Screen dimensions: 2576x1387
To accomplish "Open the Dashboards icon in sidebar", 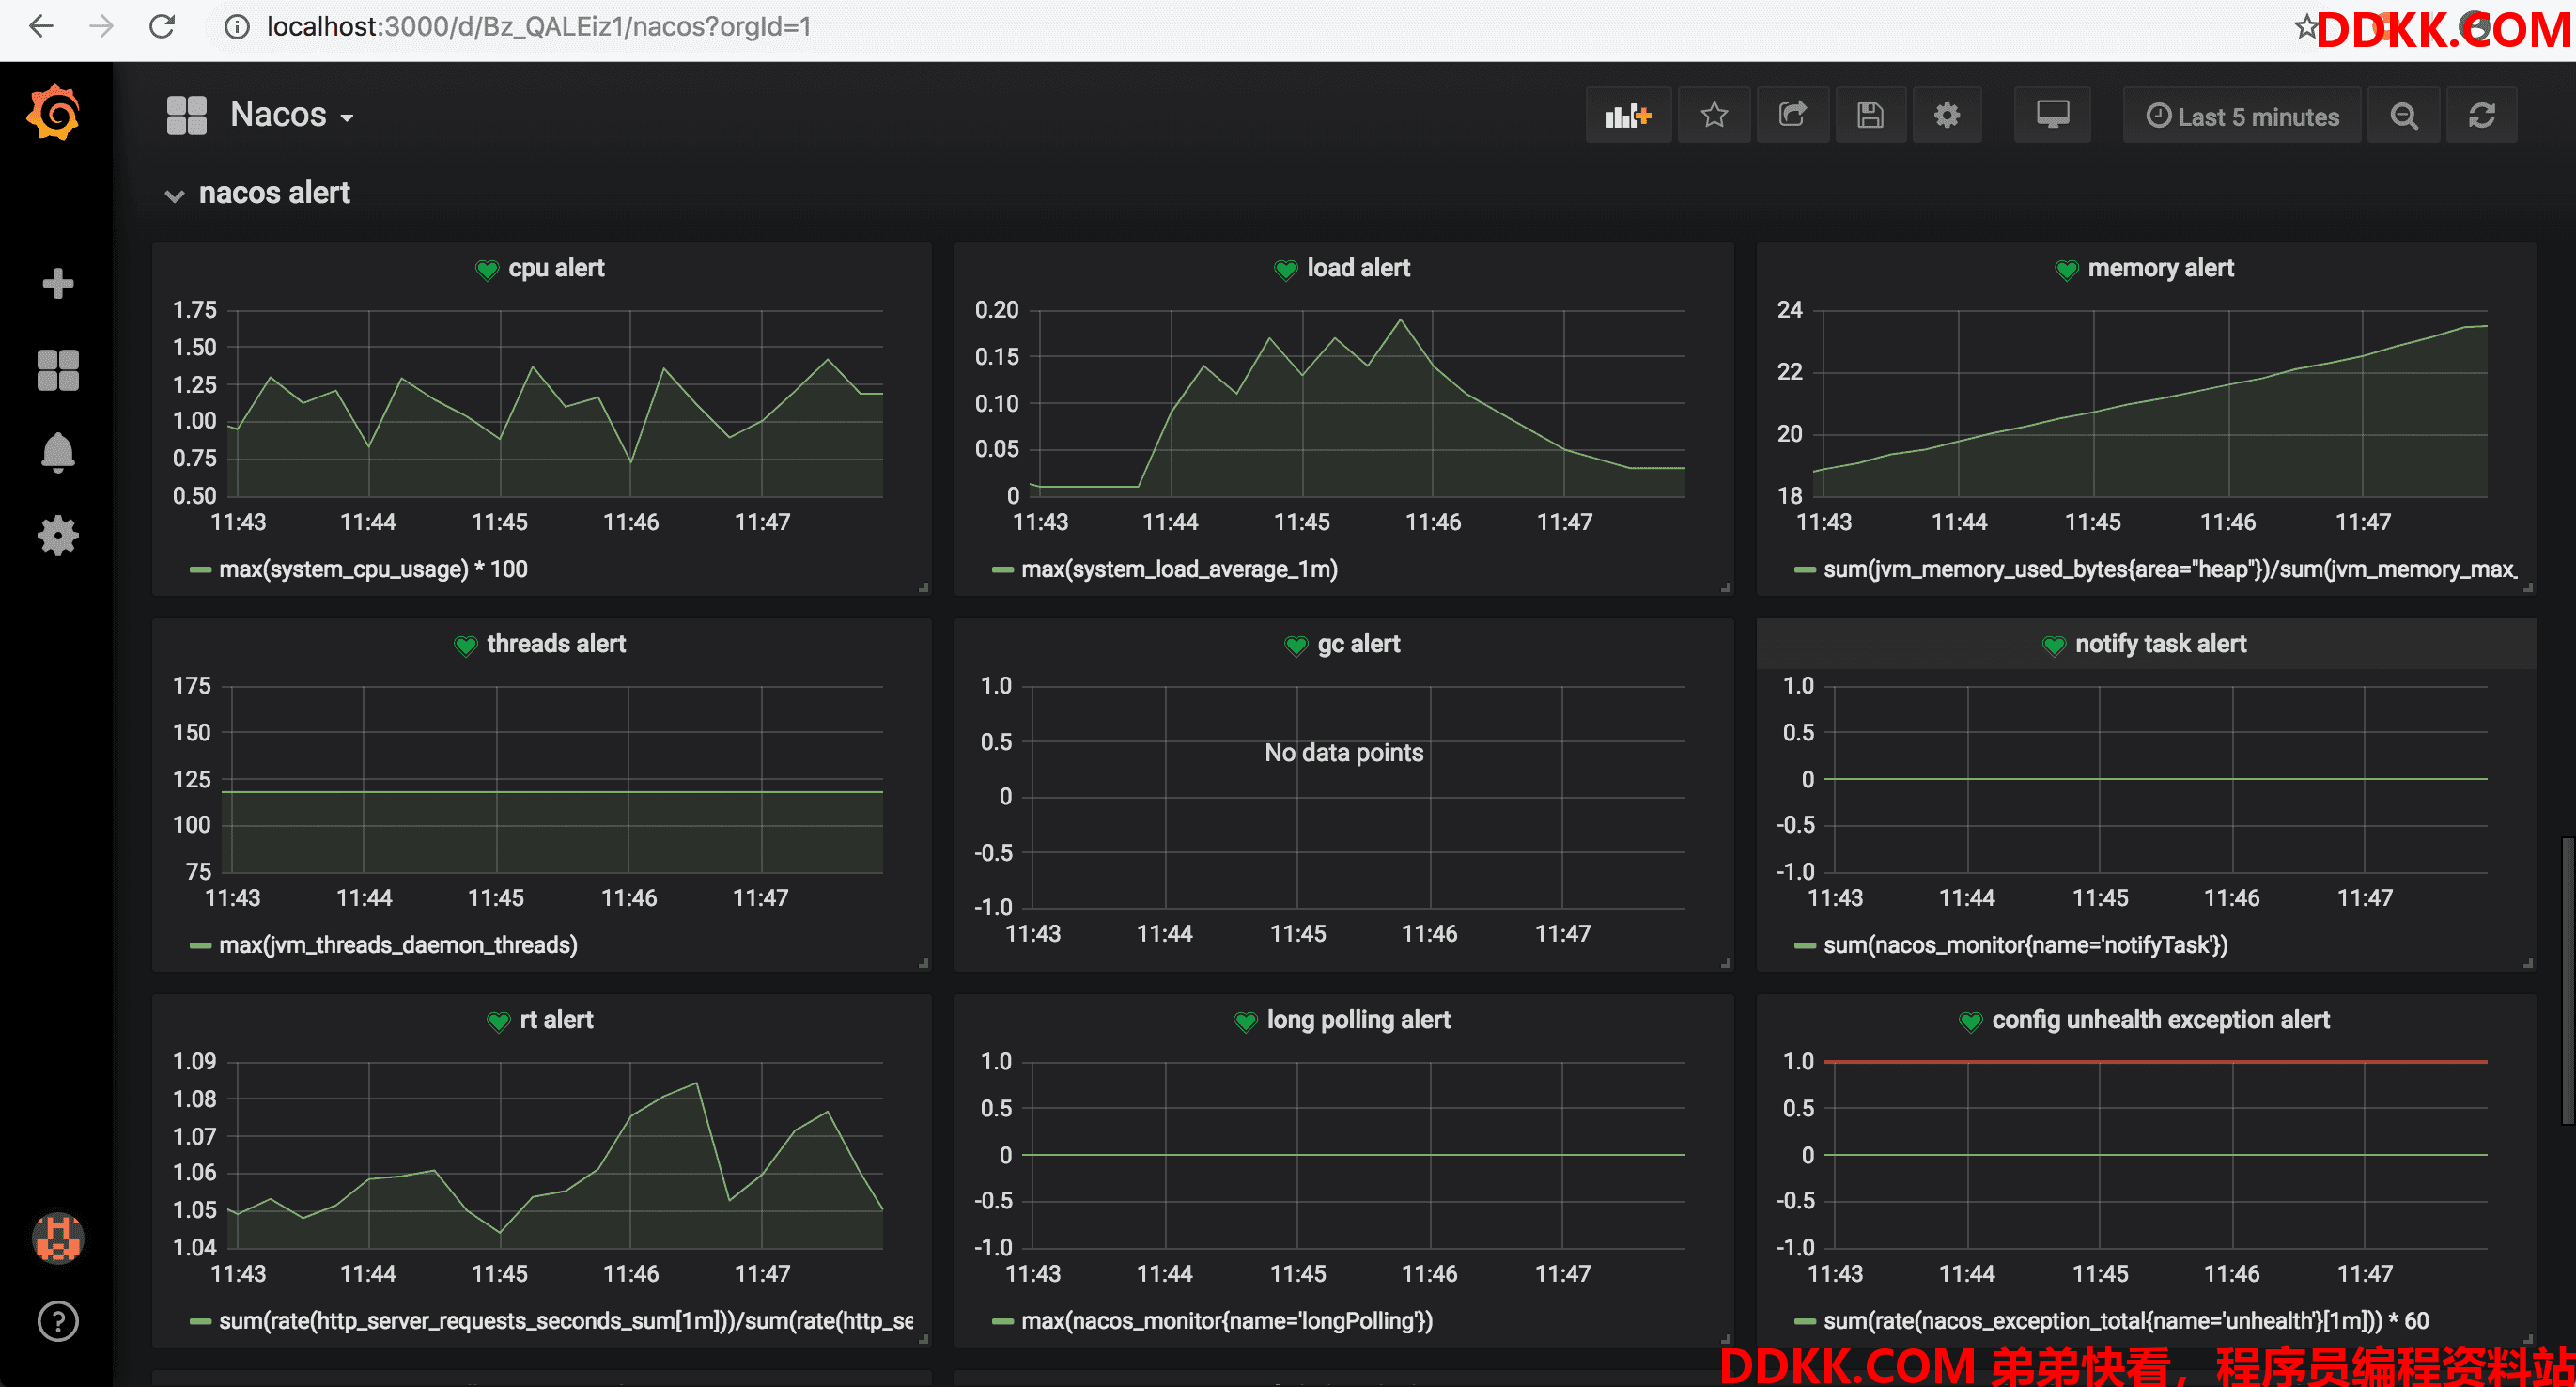I will tap(57, 370).
